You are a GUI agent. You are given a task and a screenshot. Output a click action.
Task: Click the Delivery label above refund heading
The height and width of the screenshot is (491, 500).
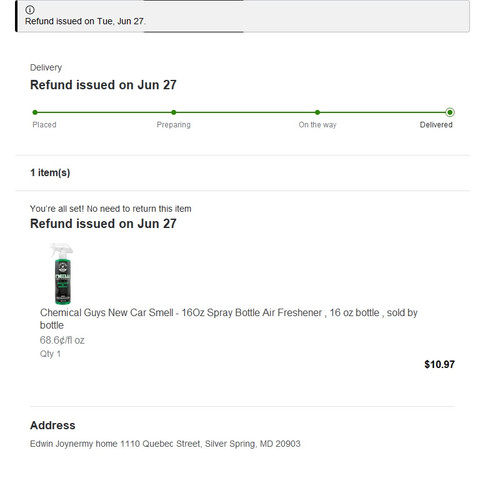[46, 68]
